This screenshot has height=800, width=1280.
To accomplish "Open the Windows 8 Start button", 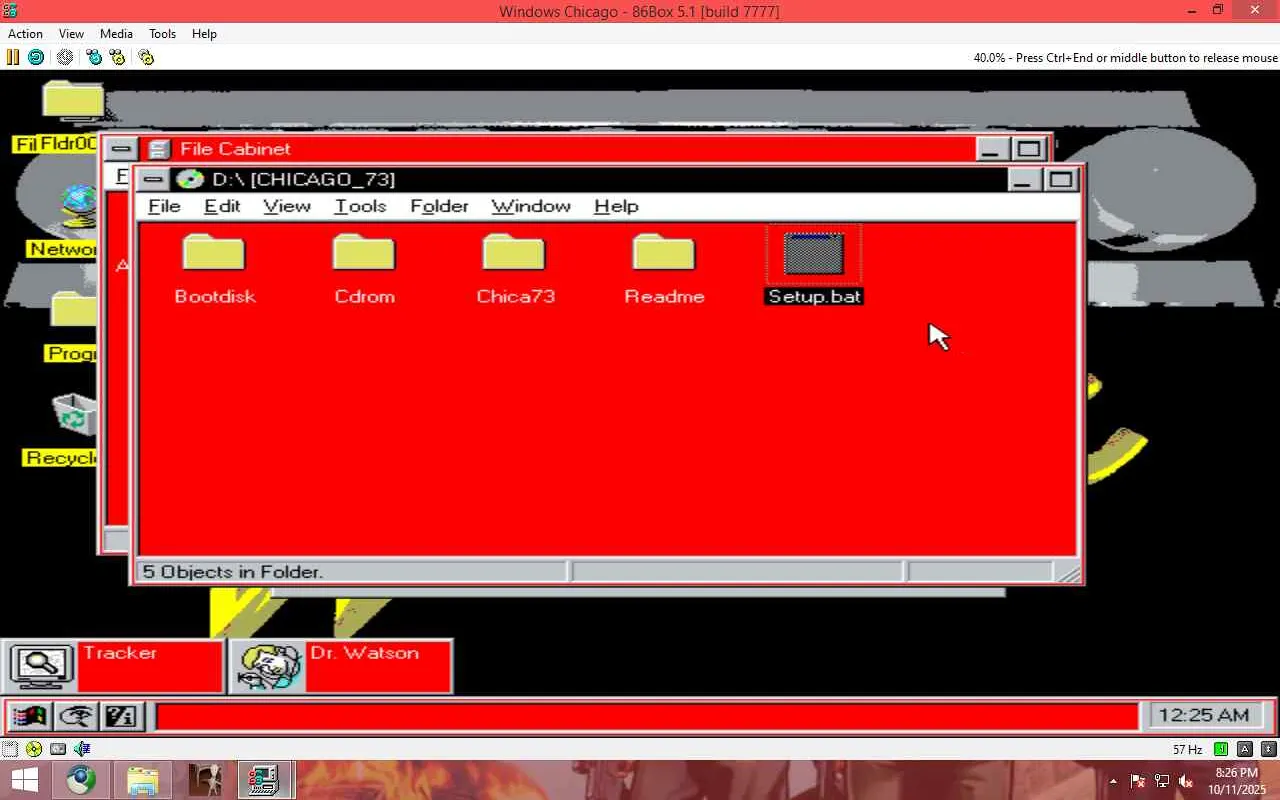I will (x=25, y=780).
